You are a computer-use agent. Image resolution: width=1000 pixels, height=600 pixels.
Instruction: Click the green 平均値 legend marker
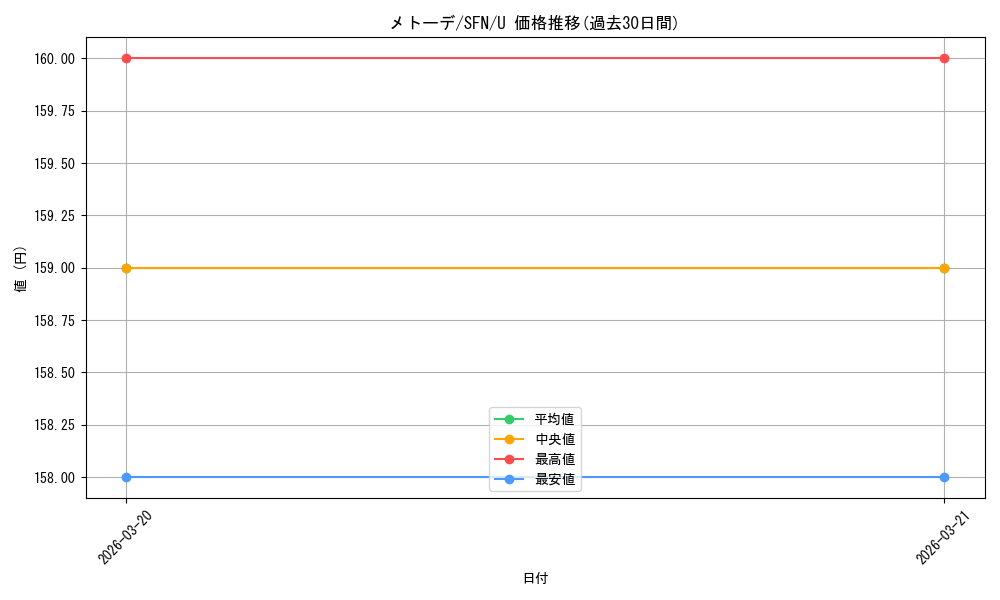[x=509, y=419]
